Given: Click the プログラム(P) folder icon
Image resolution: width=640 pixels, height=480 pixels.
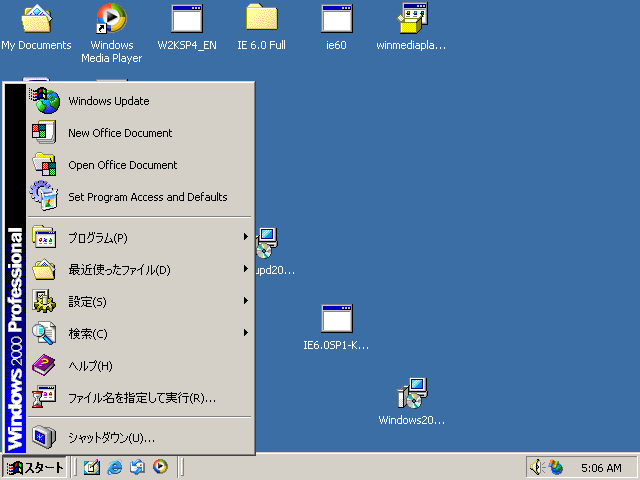Looking at the screenshot, I should click(x=44, y=237).
